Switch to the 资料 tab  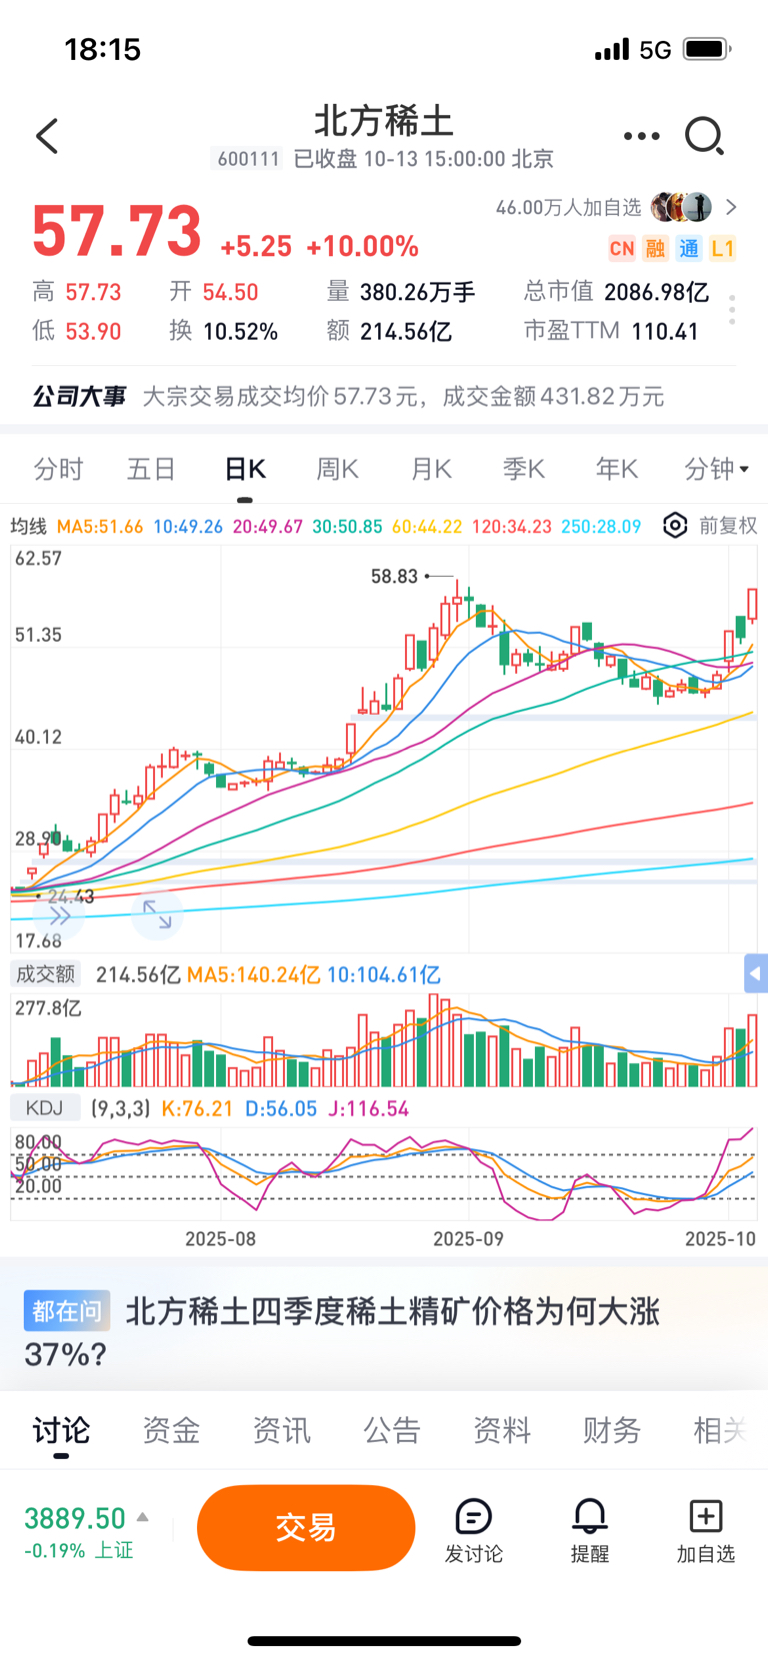[501, 1431]
